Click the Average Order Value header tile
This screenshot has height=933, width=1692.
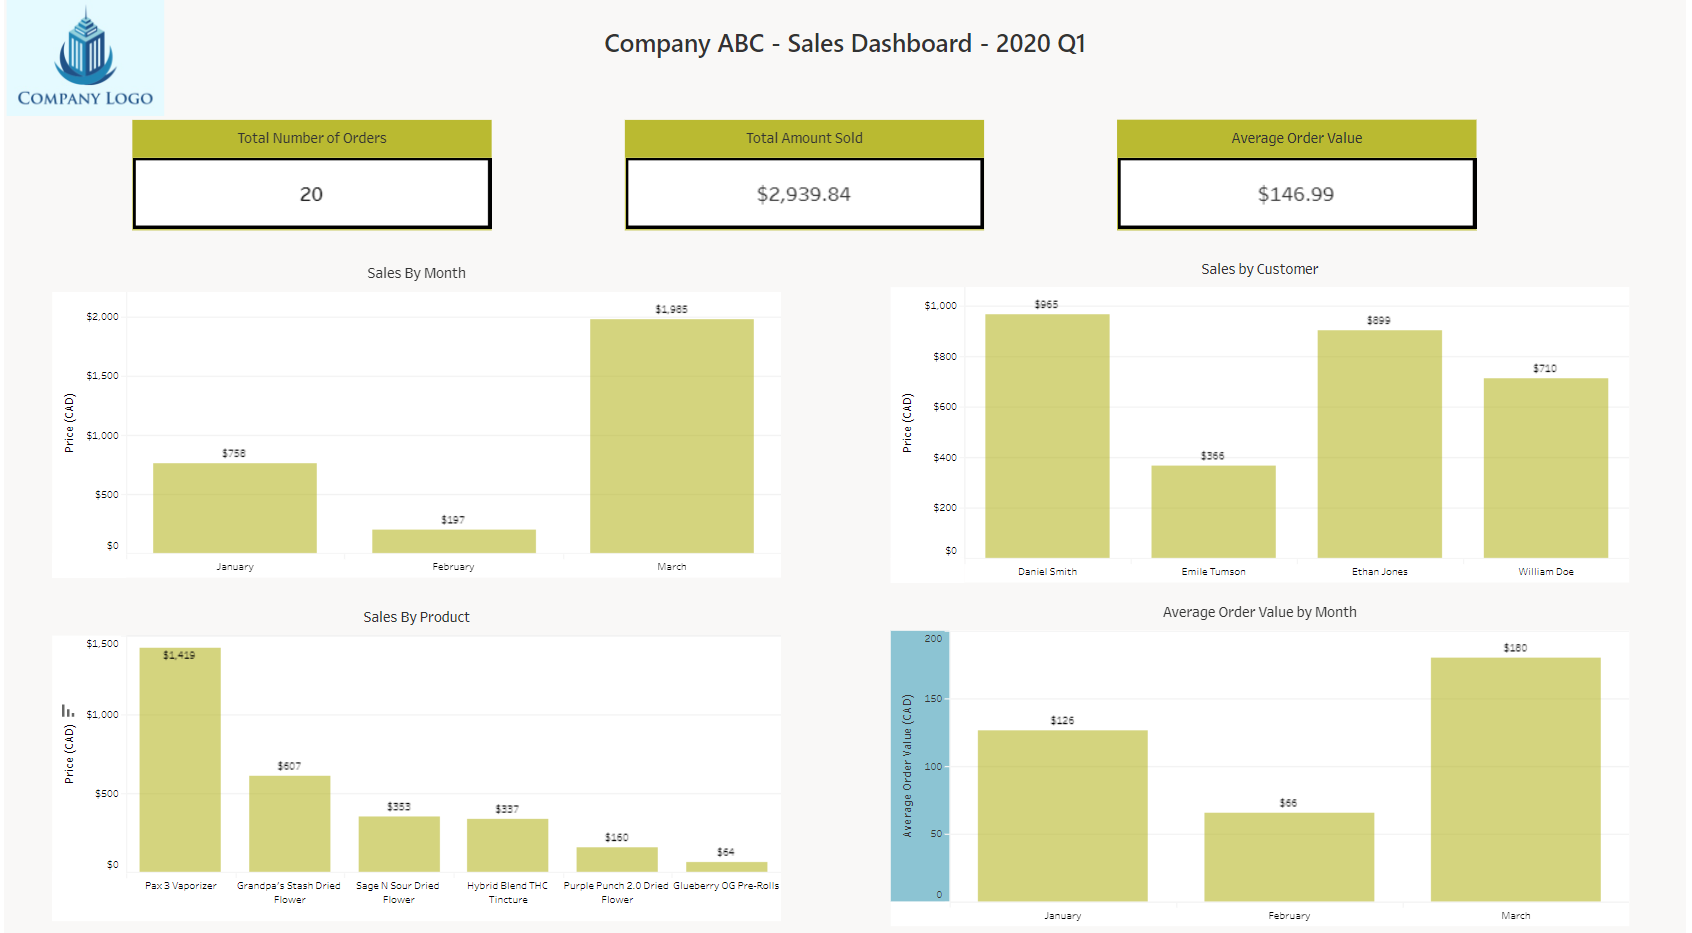point(1296,138)
